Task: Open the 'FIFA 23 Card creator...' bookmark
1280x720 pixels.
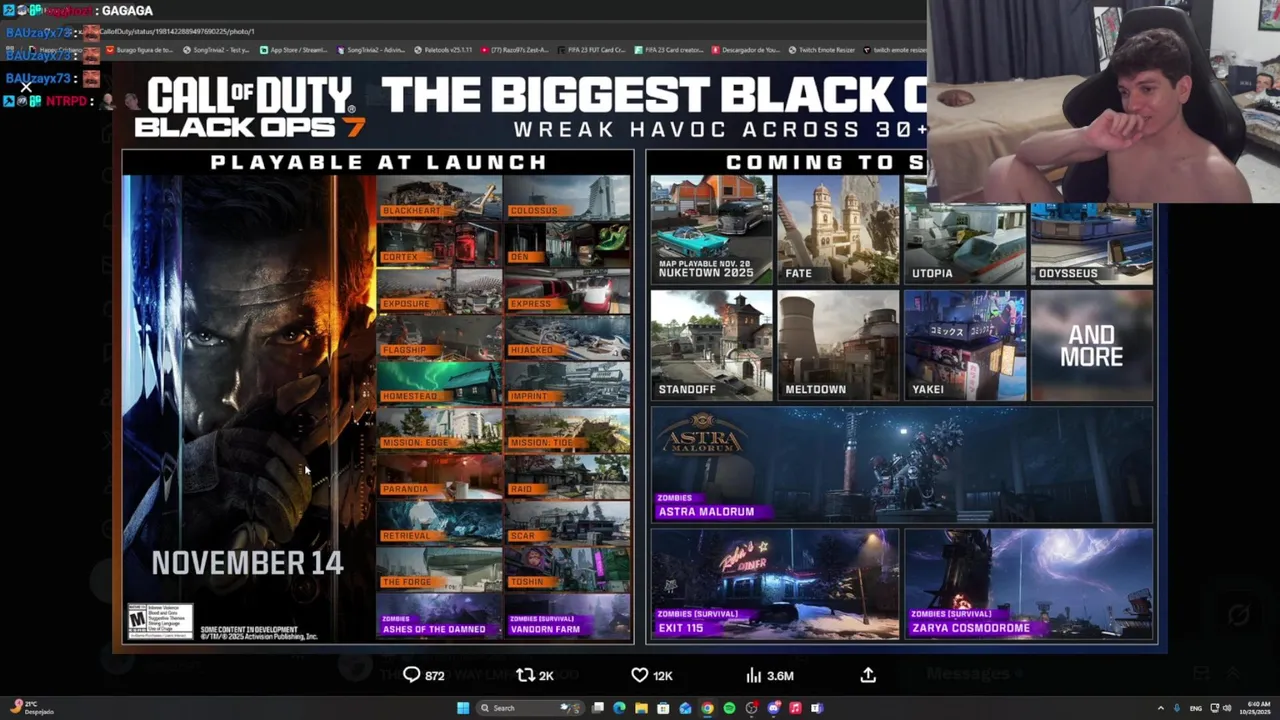Action: [670, 50]
